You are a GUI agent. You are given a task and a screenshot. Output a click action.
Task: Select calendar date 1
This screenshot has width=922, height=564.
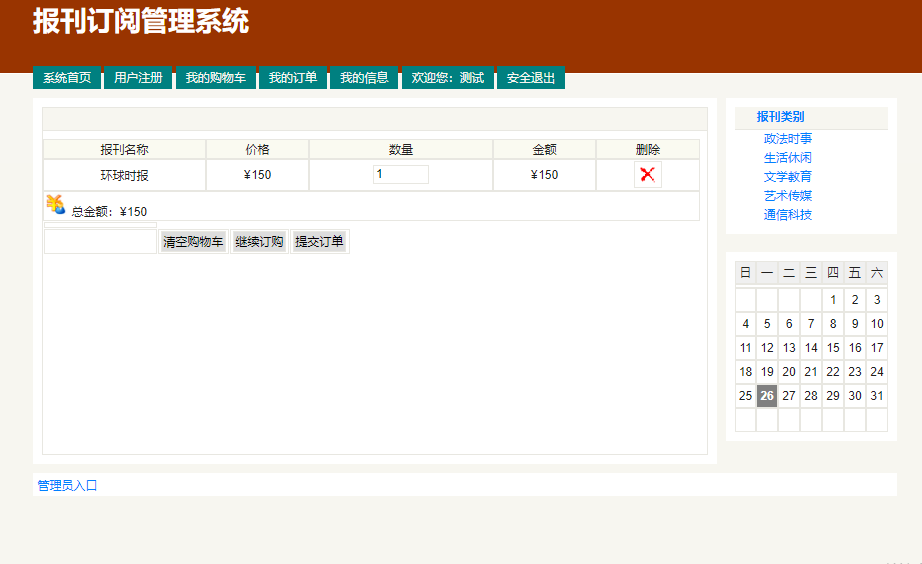pos(833,300)
